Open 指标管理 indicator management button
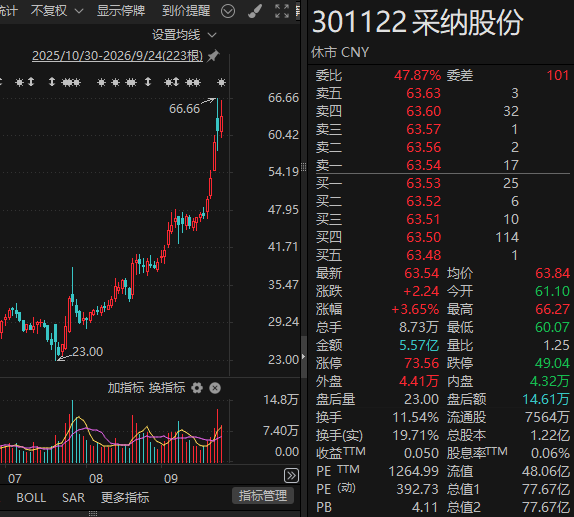574x517 pixels. (x=263, y=496)
